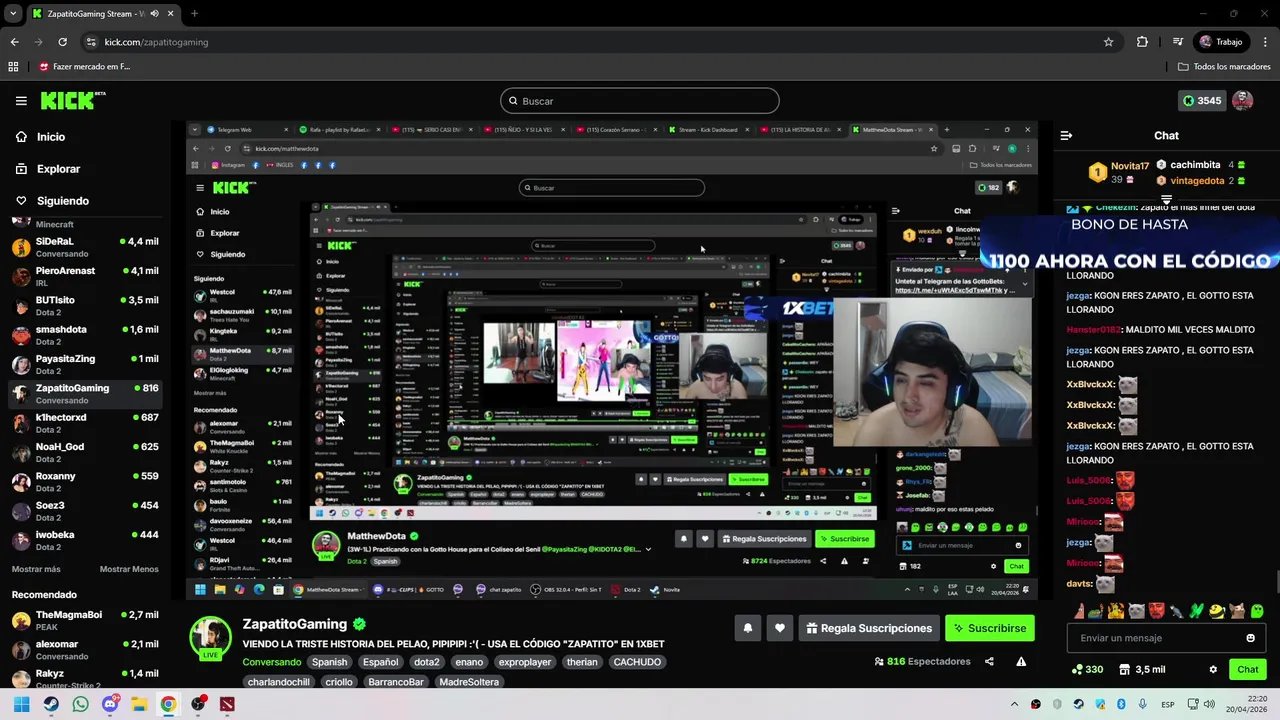Mute the ZapatitoGaming Stream tab audio
1280x720 pixels.
pyautogui.click(x=154, y=14)
